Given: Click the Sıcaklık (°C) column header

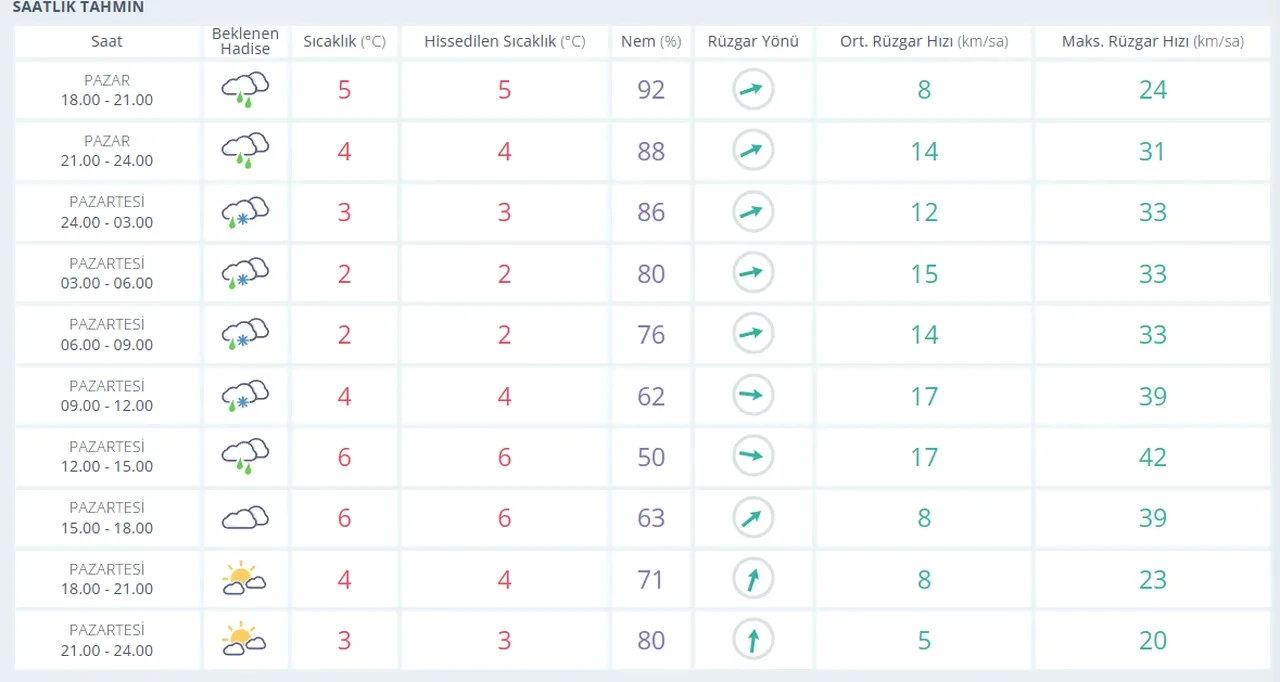Looking at the screenshot, I should pyautogui.click(x=344, y=42).
